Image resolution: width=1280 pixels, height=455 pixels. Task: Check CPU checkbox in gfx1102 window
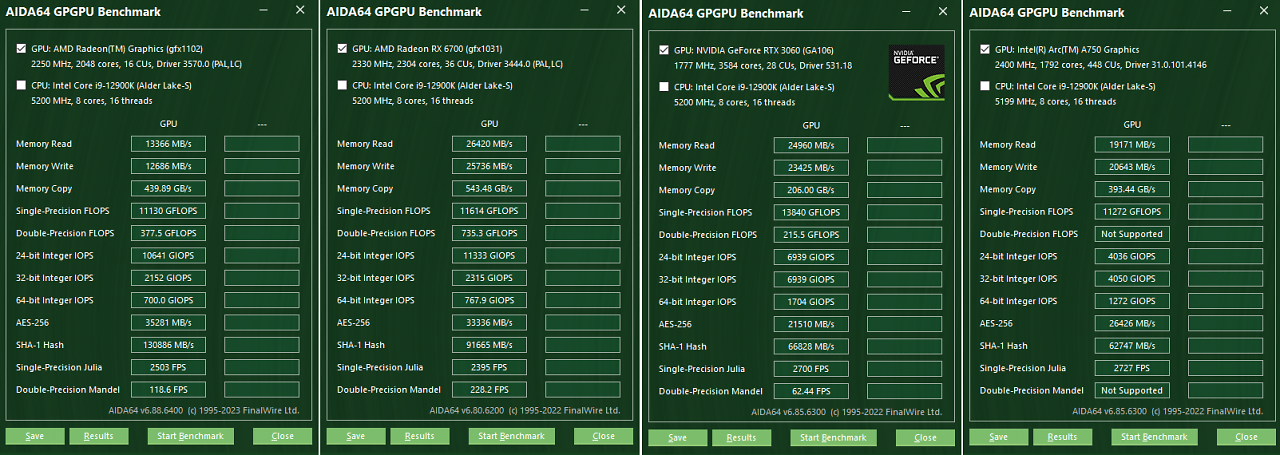click(22, 85)
